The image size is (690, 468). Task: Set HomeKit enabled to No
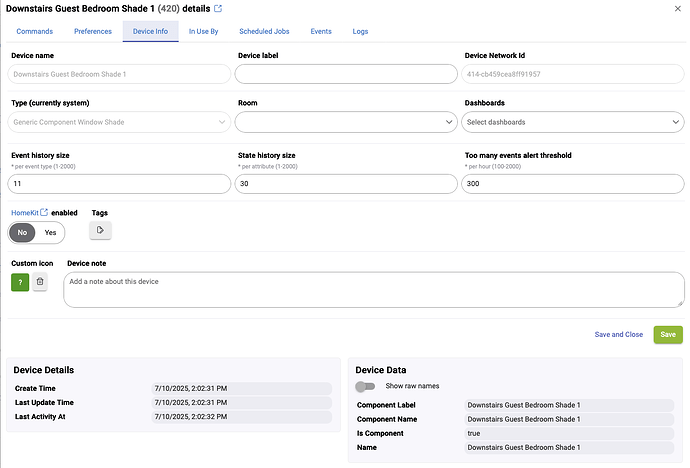22,233
